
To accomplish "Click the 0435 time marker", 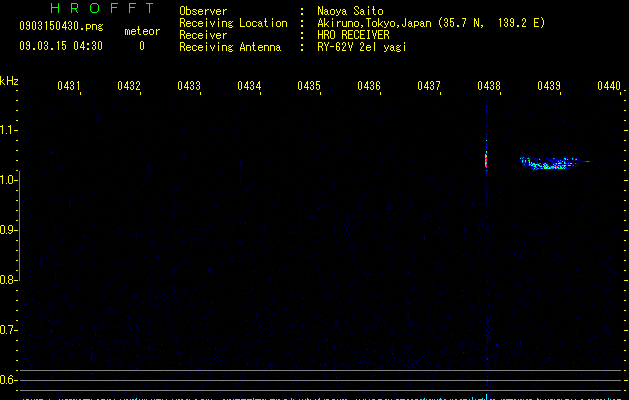I will point(309,86).
